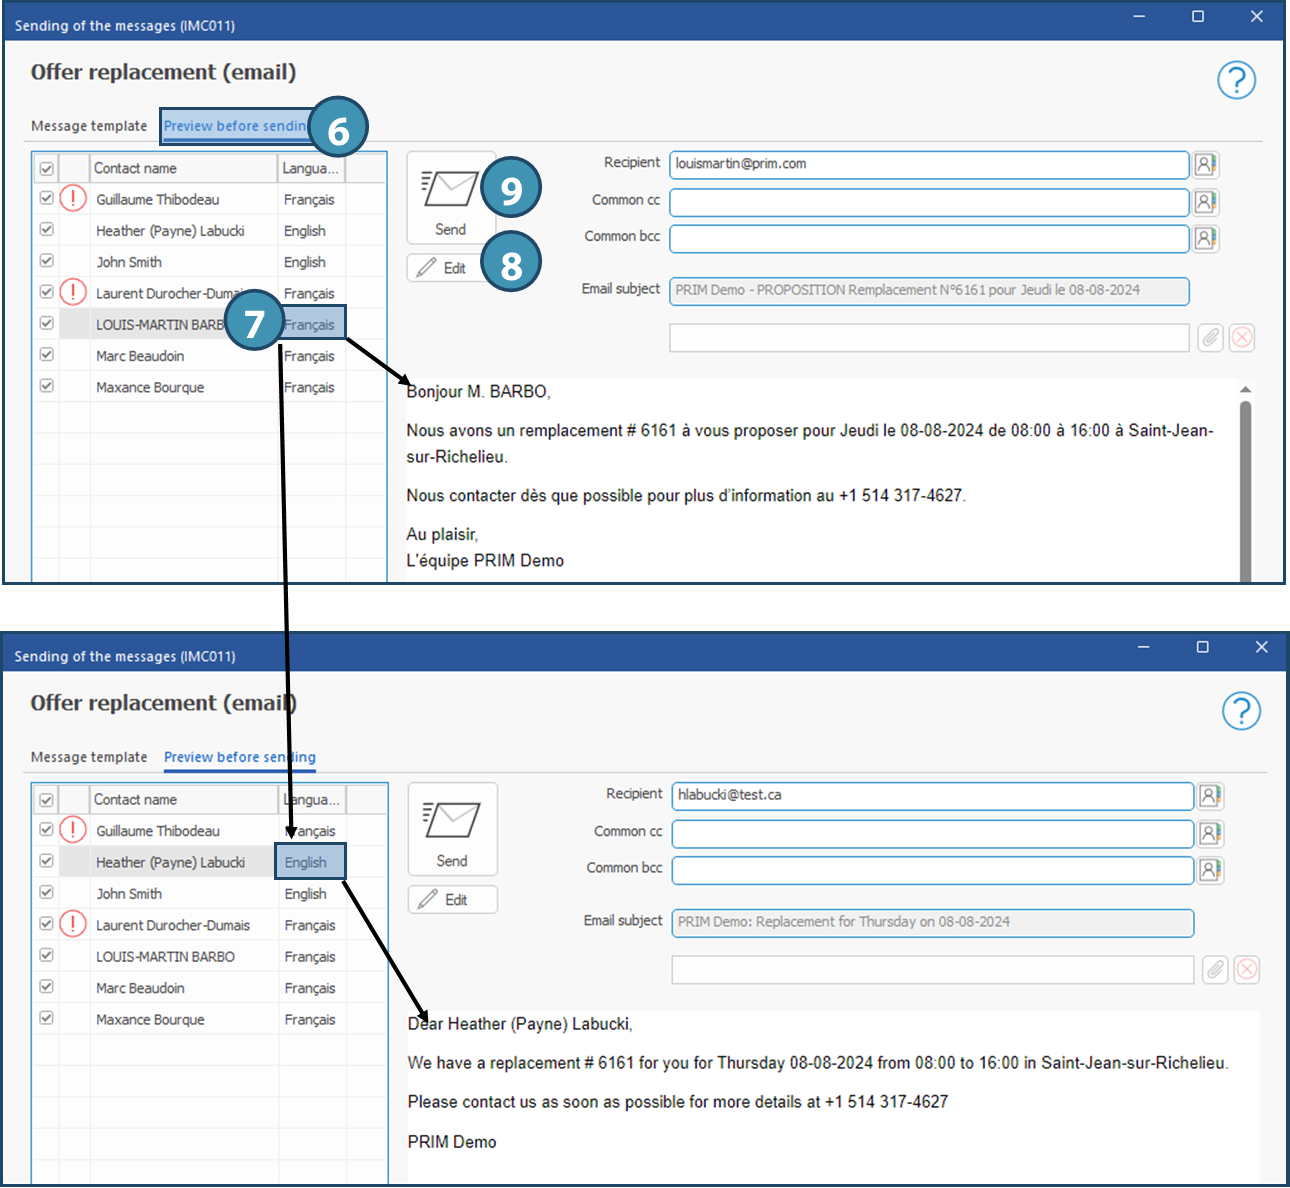Click warning icon beside Laurent Durocher-Dumais in the lower list
1290x1188 pixels.
[73, 924]
